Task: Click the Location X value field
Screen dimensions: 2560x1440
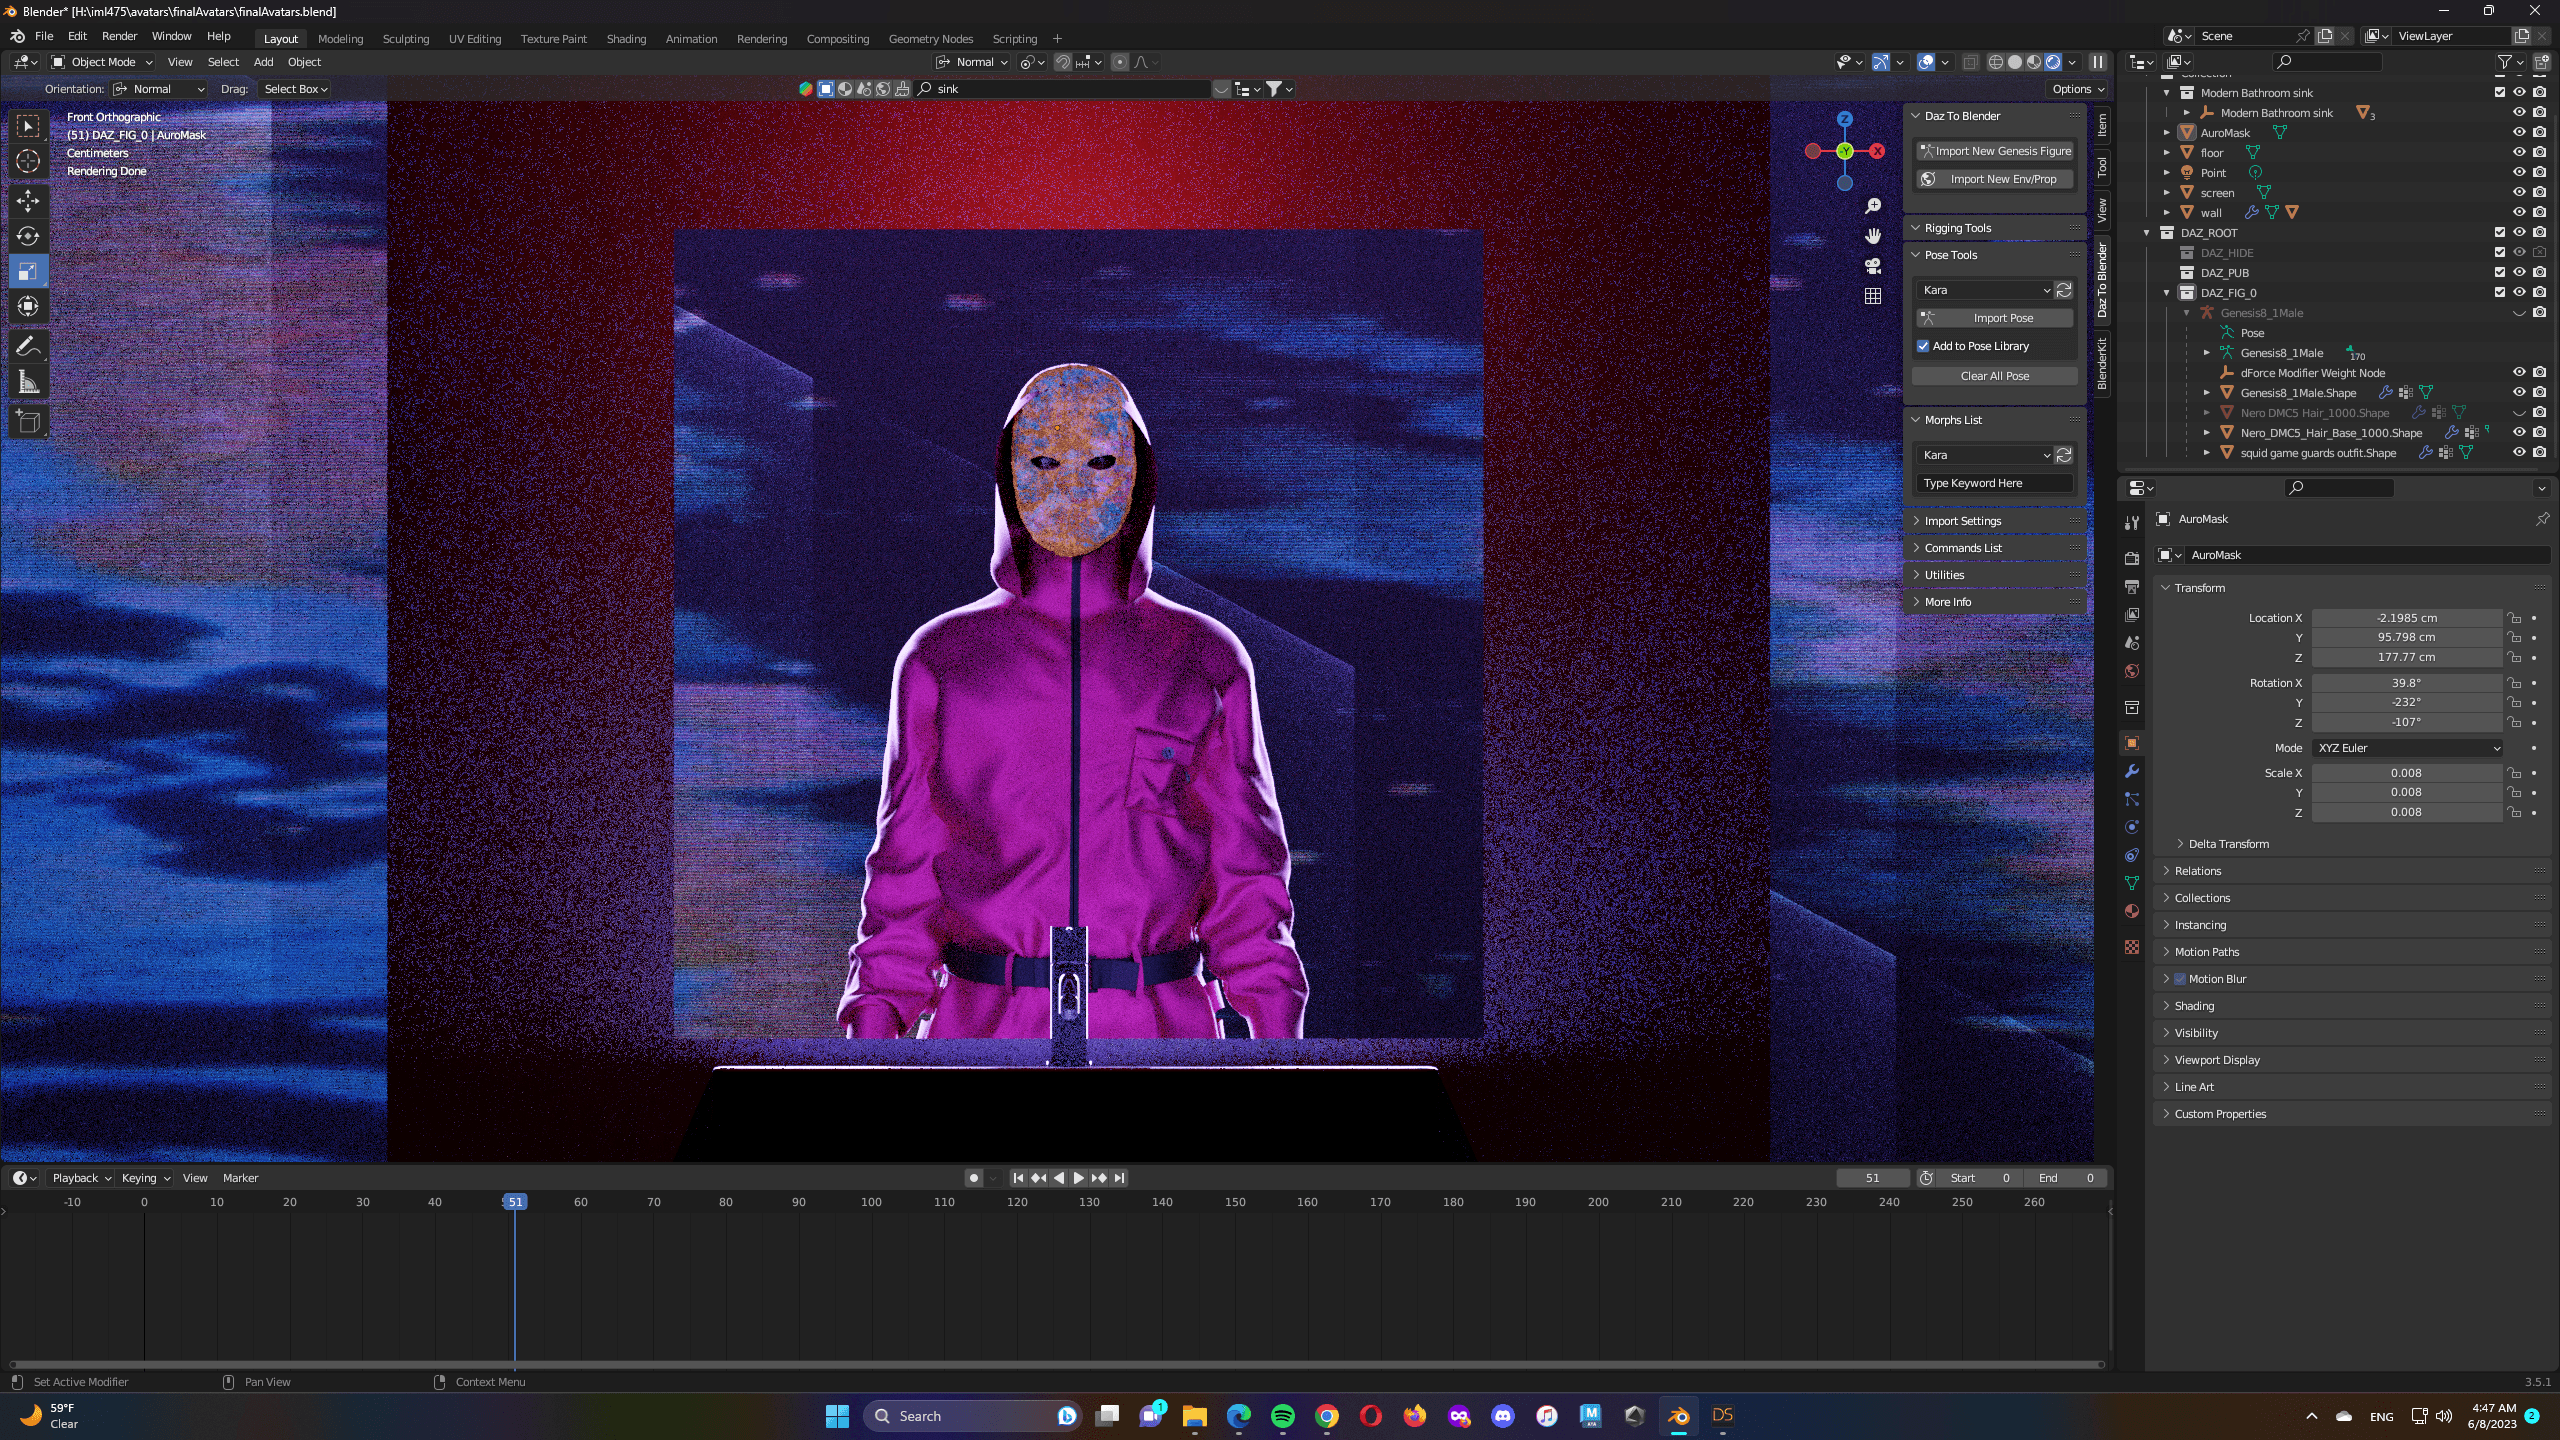Action: point(2406,618)
